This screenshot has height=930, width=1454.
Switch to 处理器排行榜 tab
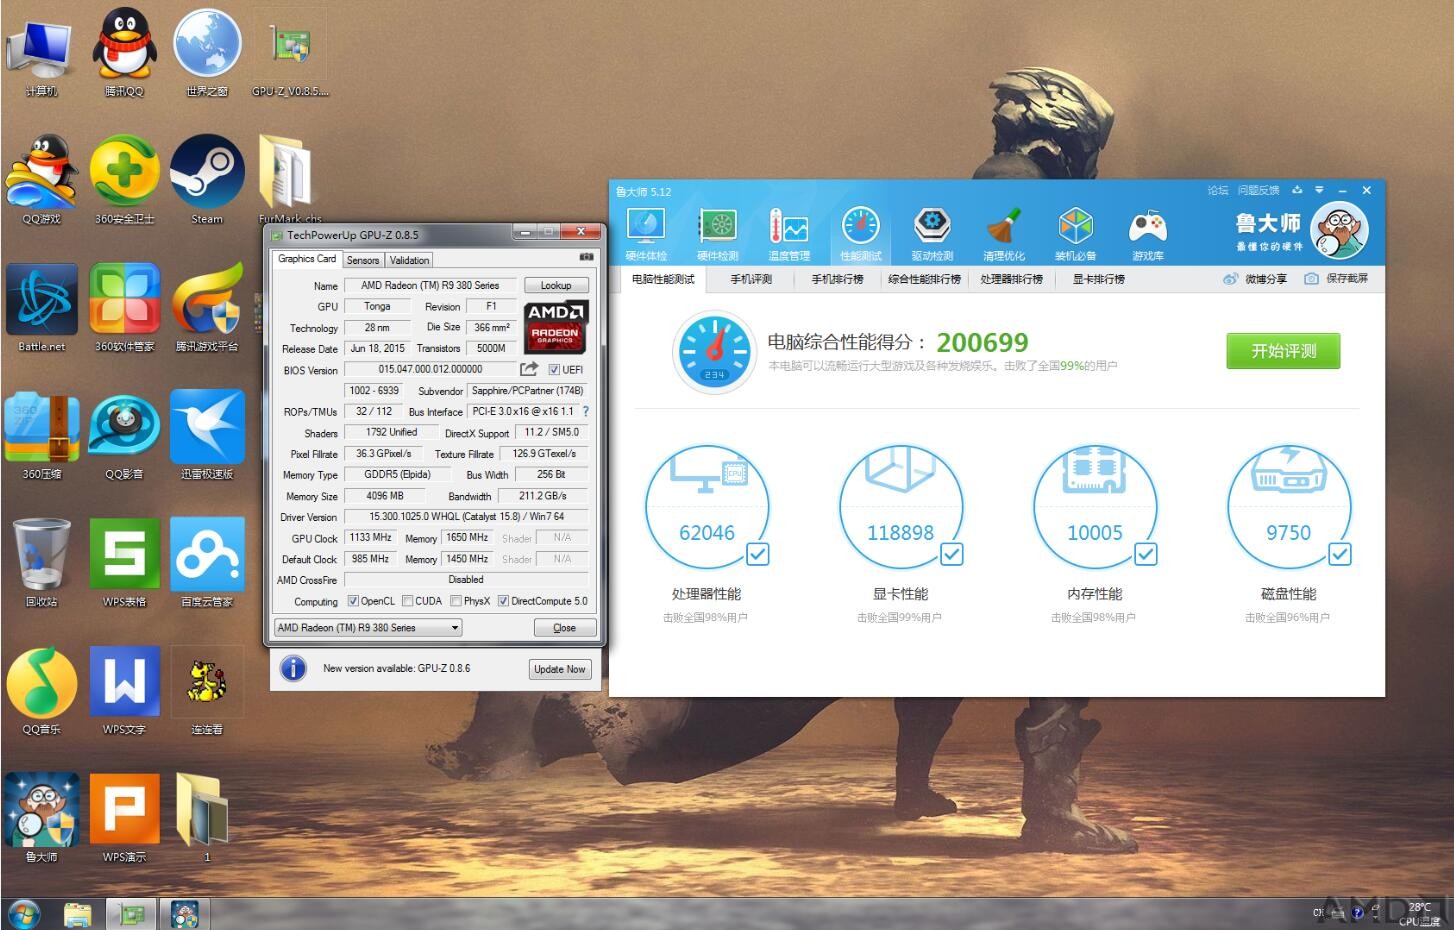coord(1012,279)
